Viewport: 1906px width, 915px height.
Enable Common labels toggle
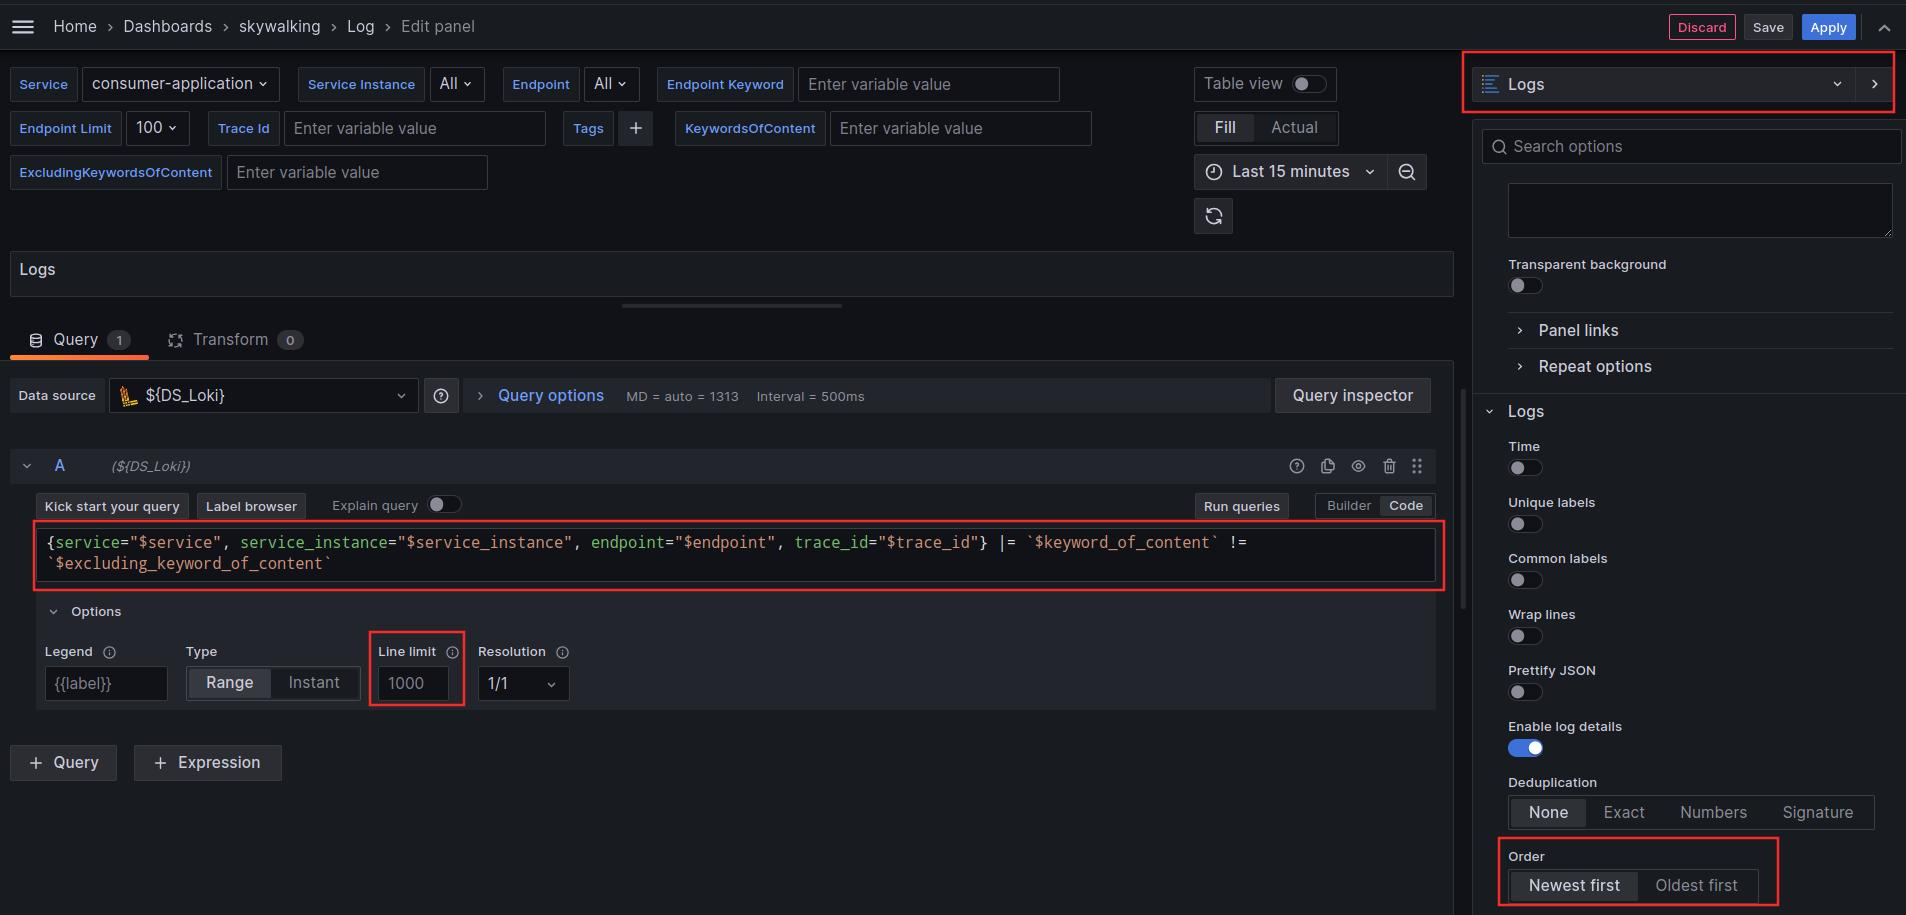1525,580
